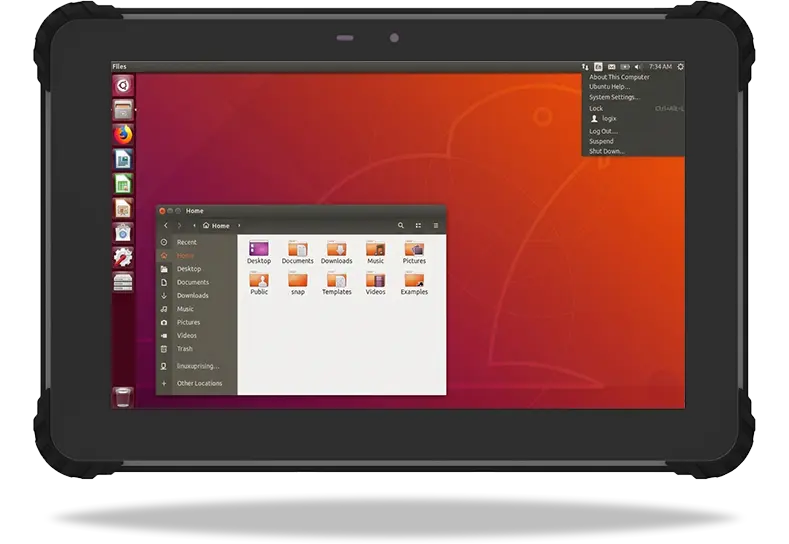Open LibreOffice Impress from the launcher
This screenshot has height=544, width=789.
click(x=123, y=208)
